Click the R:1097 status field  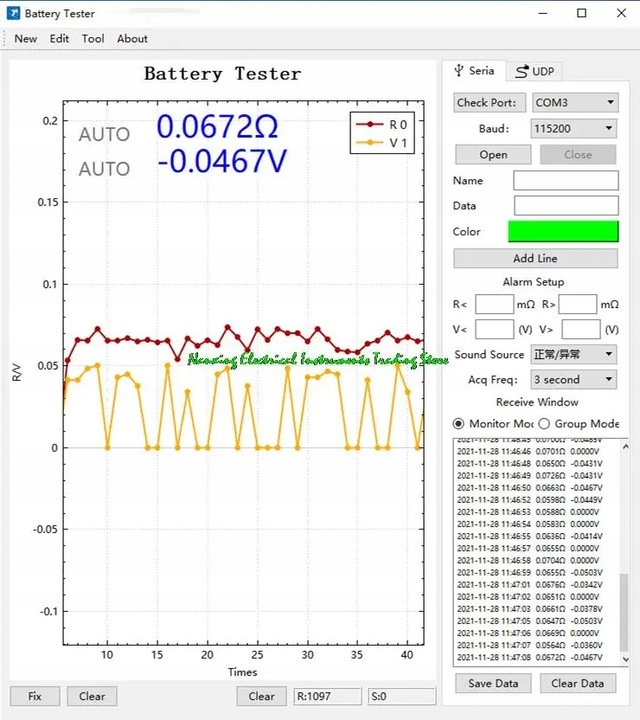point(327,696)
